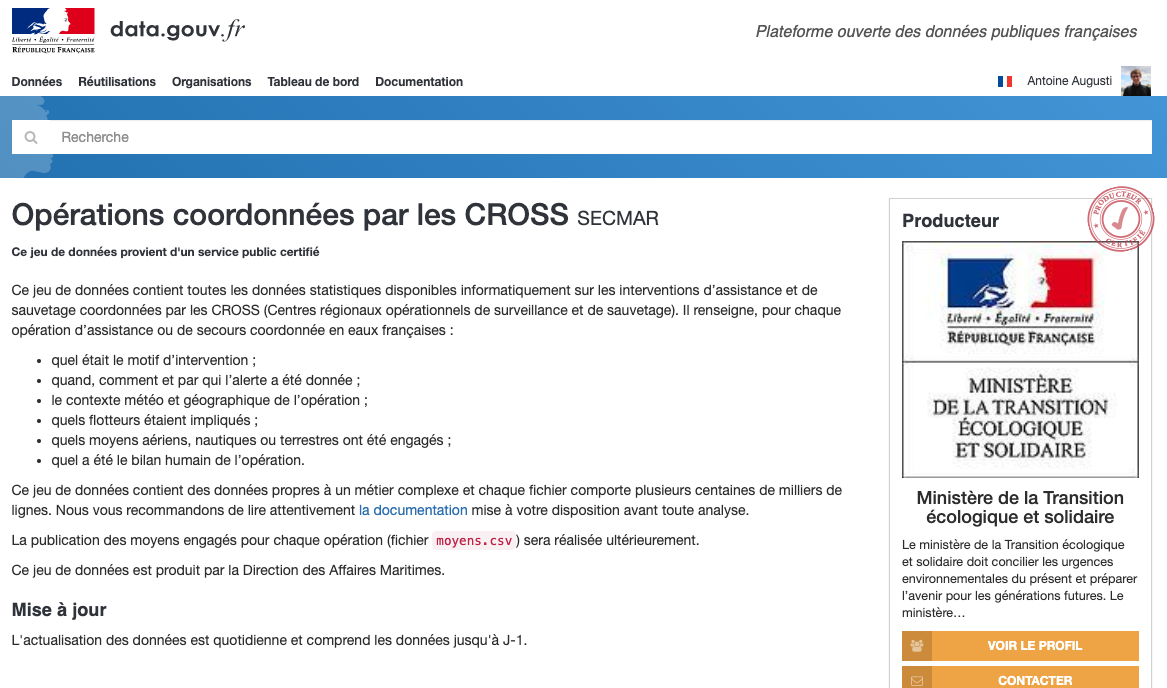The width and height of the screenshot is (1167, 688).
Task: Click the envelope icon beside Contacter
Action: (x=917, y=680)
